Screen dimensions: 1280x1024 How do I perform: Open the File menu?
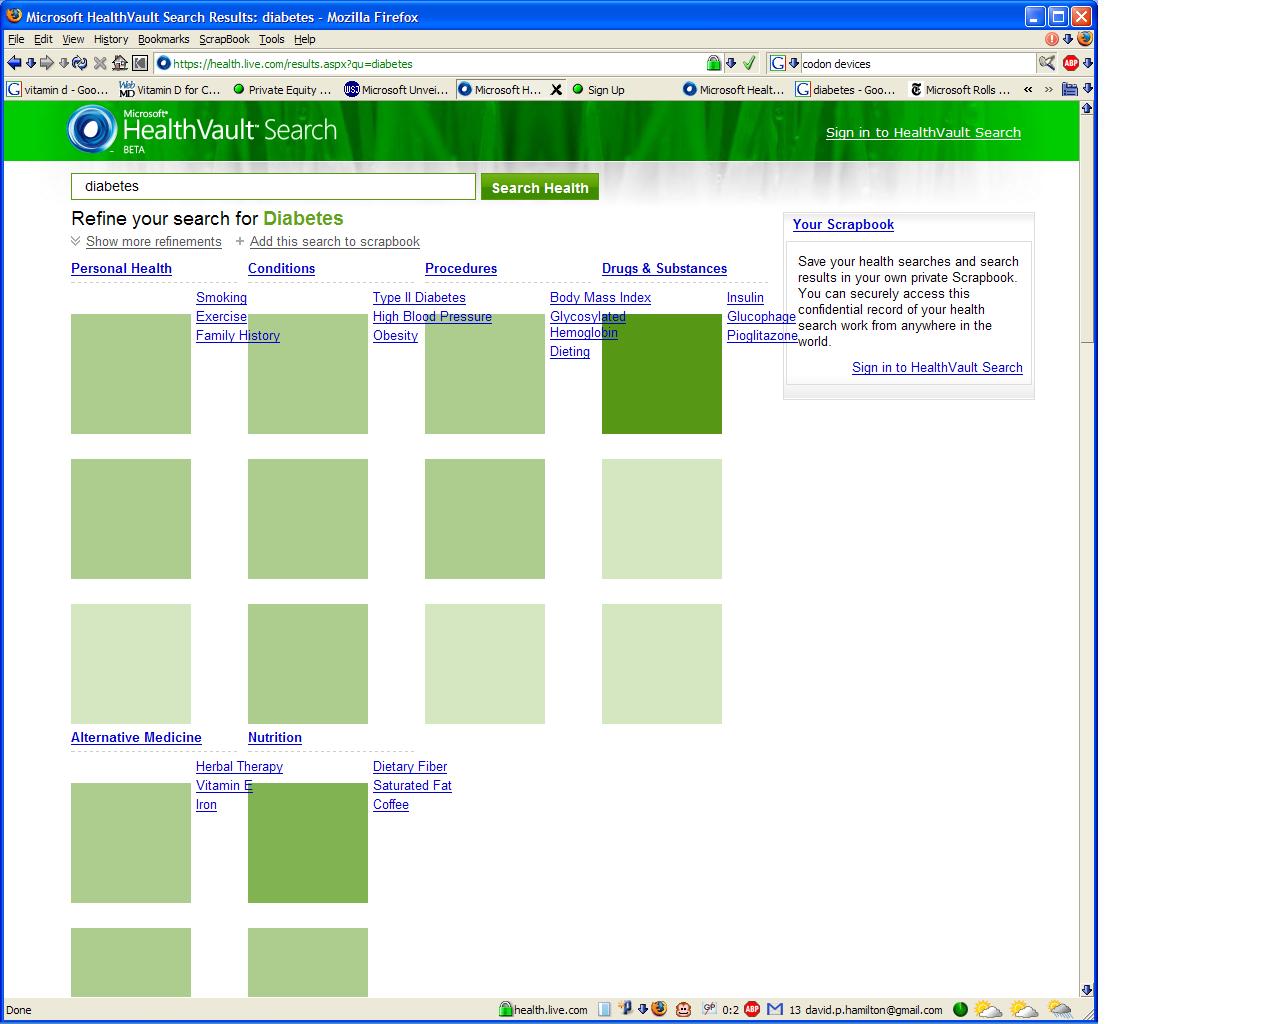point(16,39)
